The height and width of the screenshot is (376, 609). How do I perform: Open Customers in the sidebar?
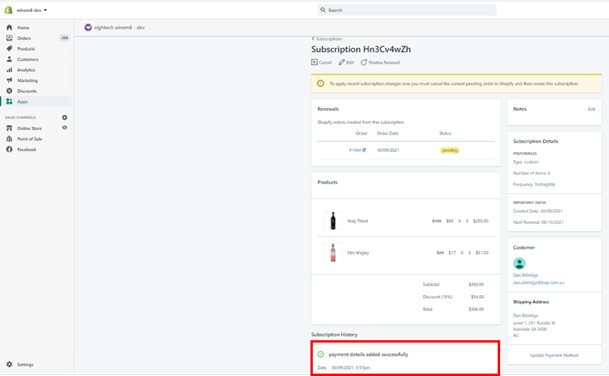pyautogui.click(x=28, y=59)
